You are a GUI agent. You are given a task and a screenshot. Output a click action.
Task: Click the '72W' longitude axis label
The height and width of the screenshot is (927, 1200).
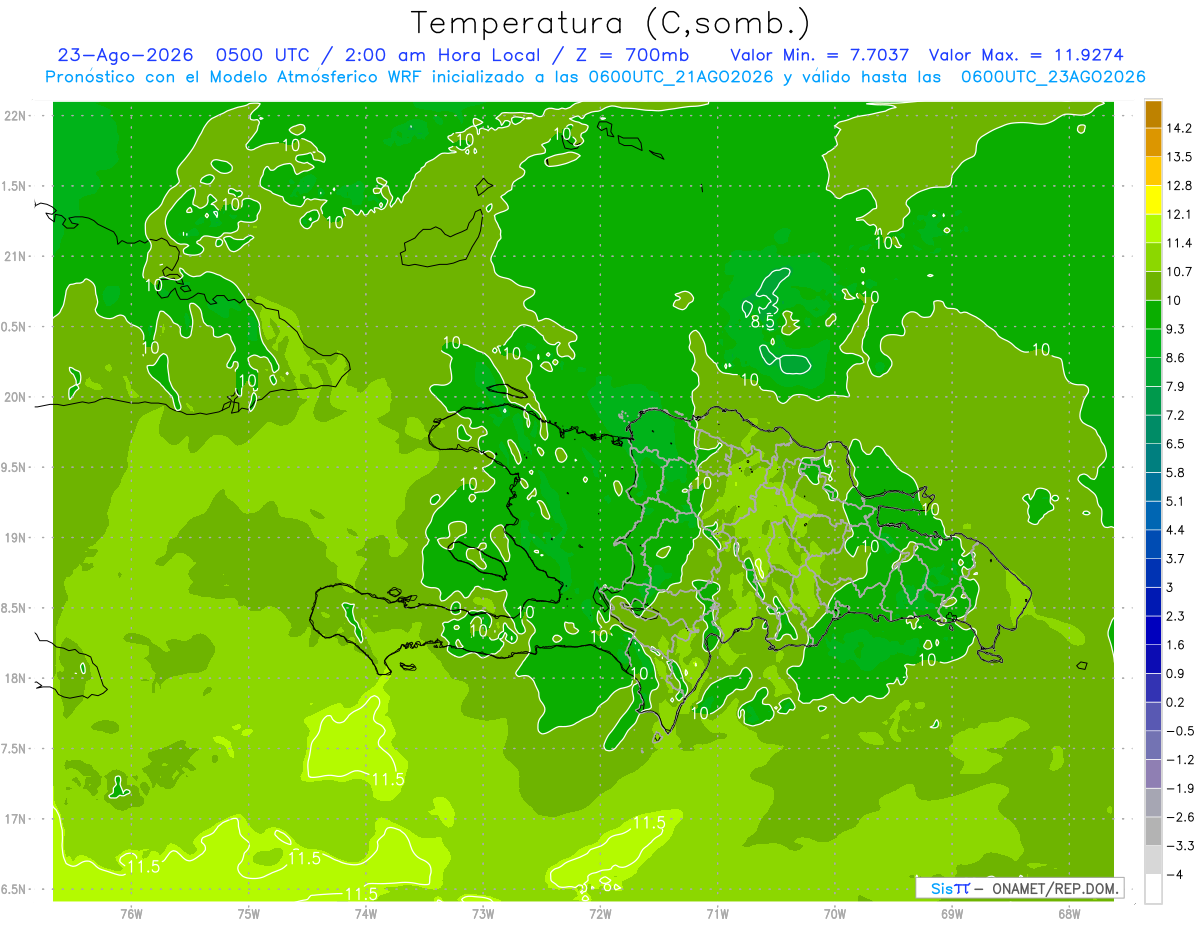pos(600,914)
